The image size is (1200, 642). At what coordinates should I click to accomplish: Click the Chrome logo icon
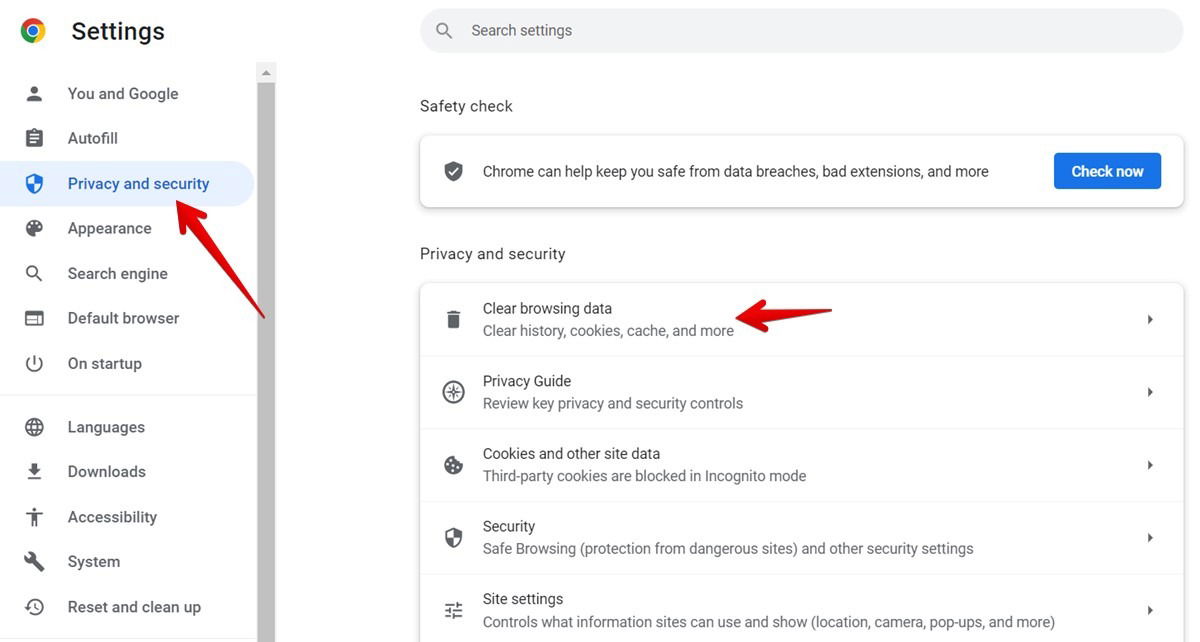[x=31, y=30]
